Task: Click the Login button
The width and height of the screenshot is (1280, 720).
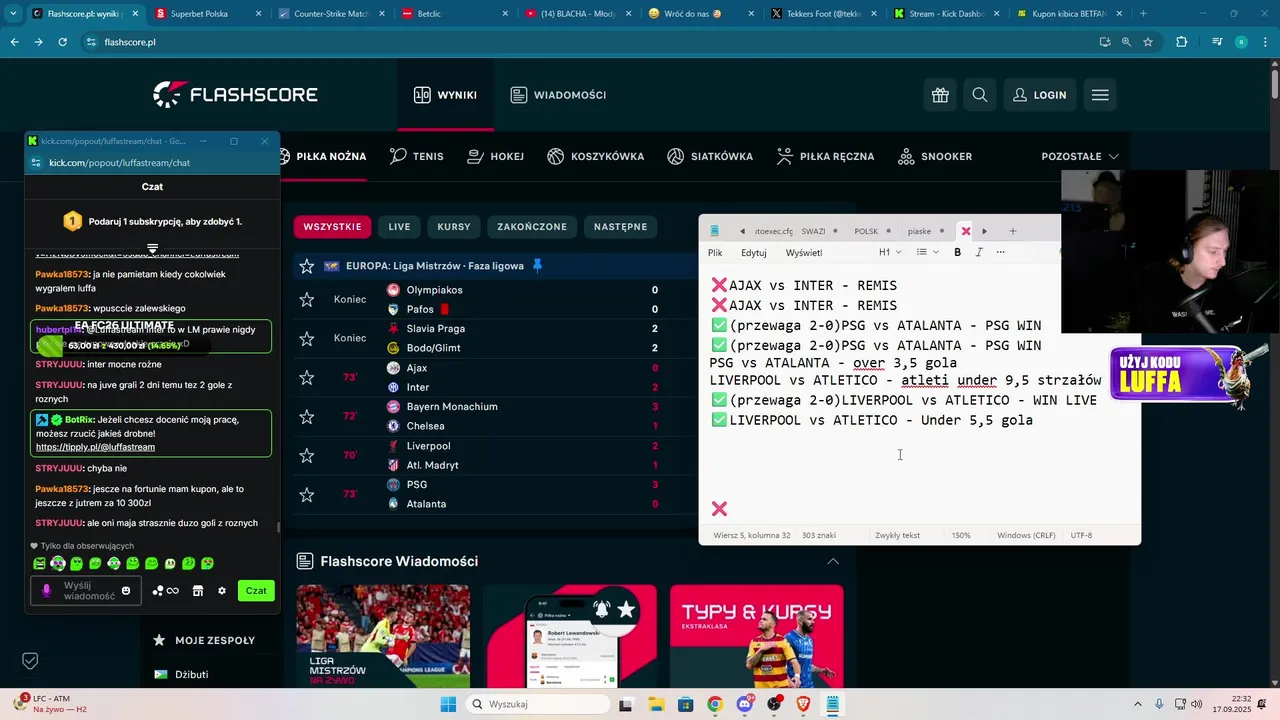Action: [x=1040, y=95]
